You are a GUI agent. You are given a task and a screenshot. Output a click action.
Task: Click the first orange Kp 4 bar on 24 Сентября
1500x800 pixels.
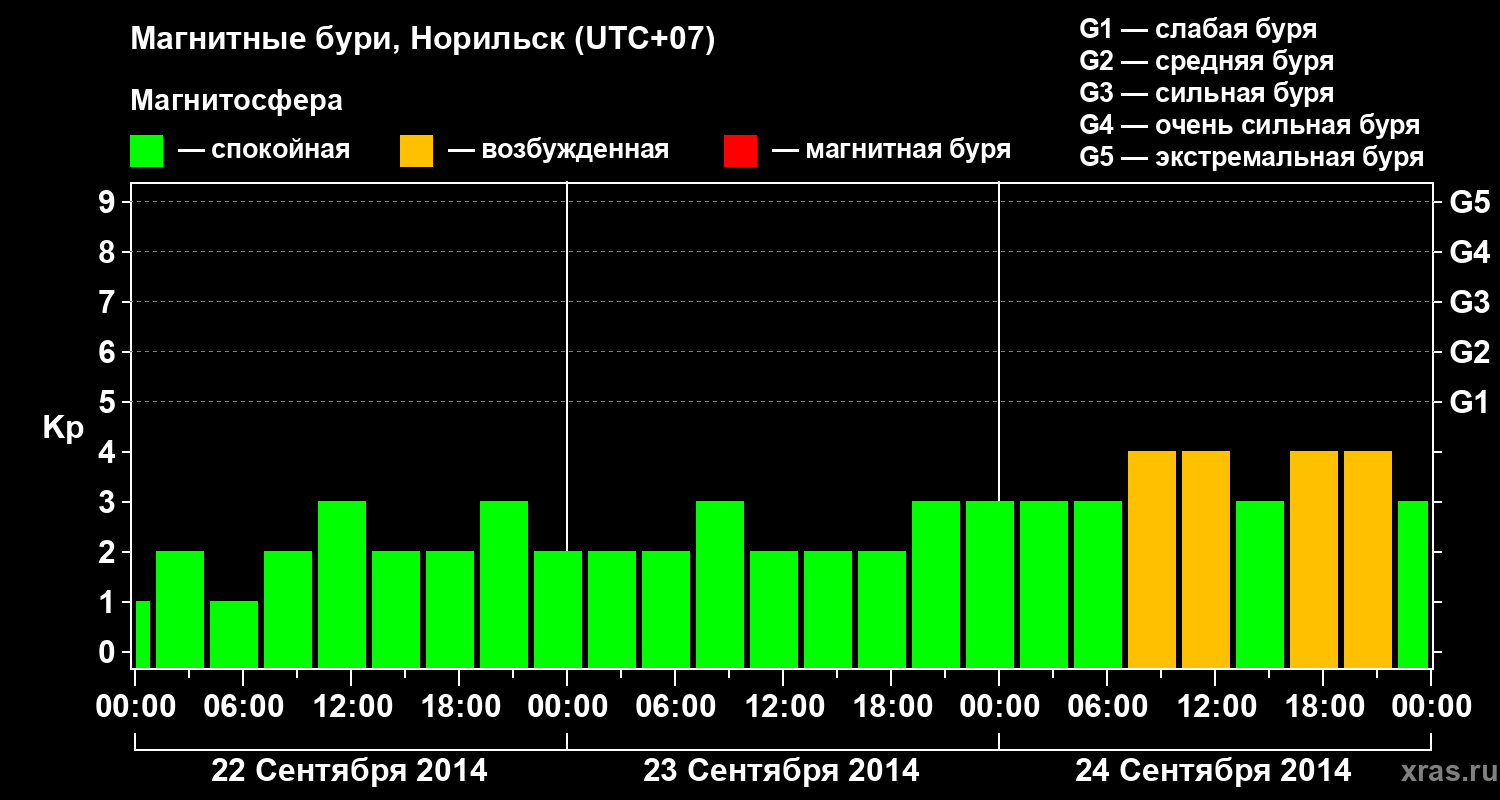(1152, 559)
